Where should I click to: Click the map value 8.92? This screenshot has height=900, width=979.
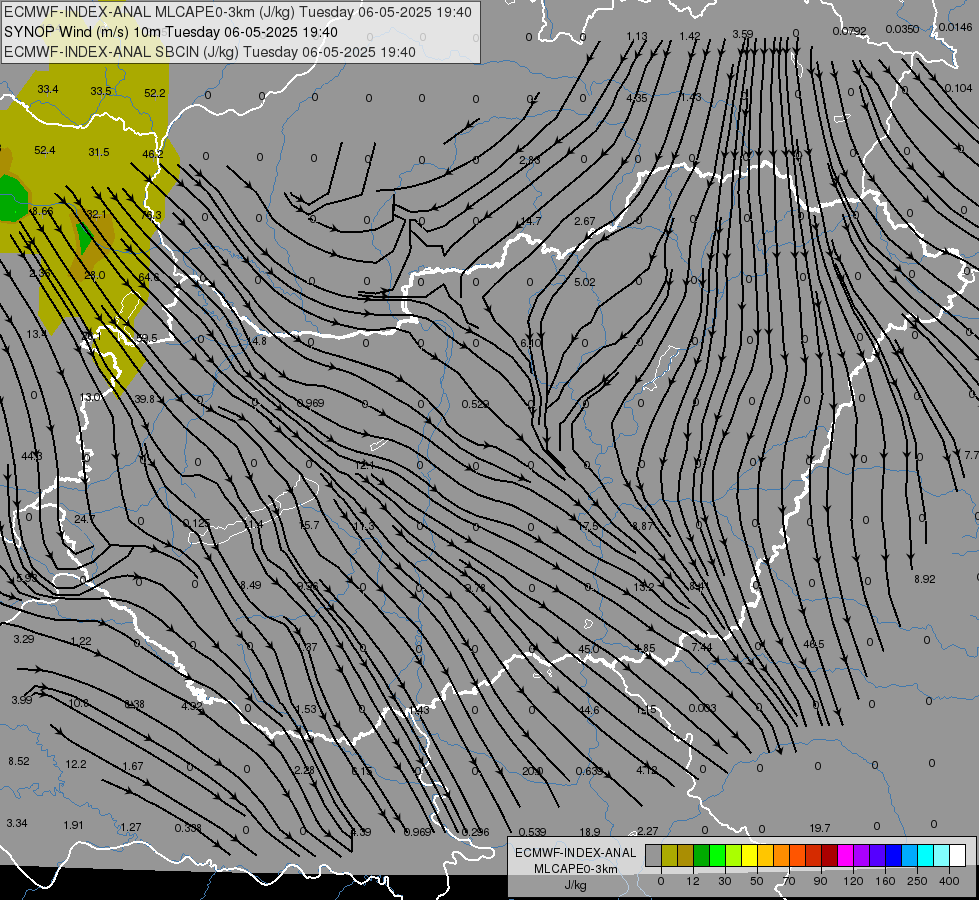(925, 579)
